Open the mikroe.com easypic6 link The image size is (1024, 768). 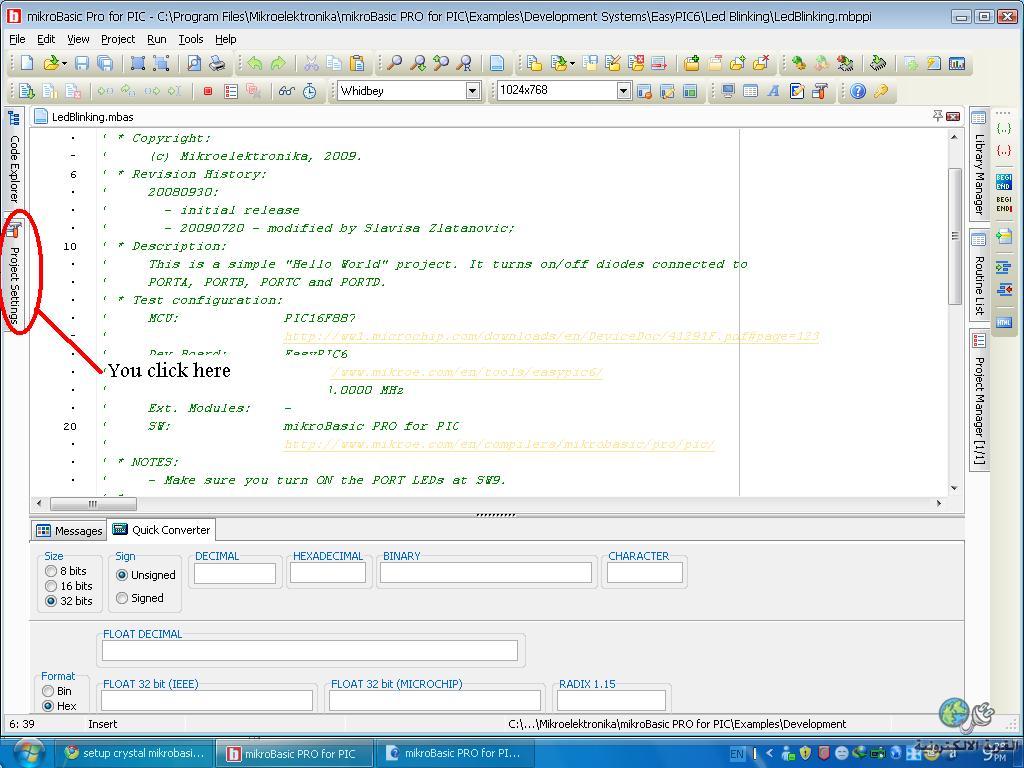(x=467, y=372)
